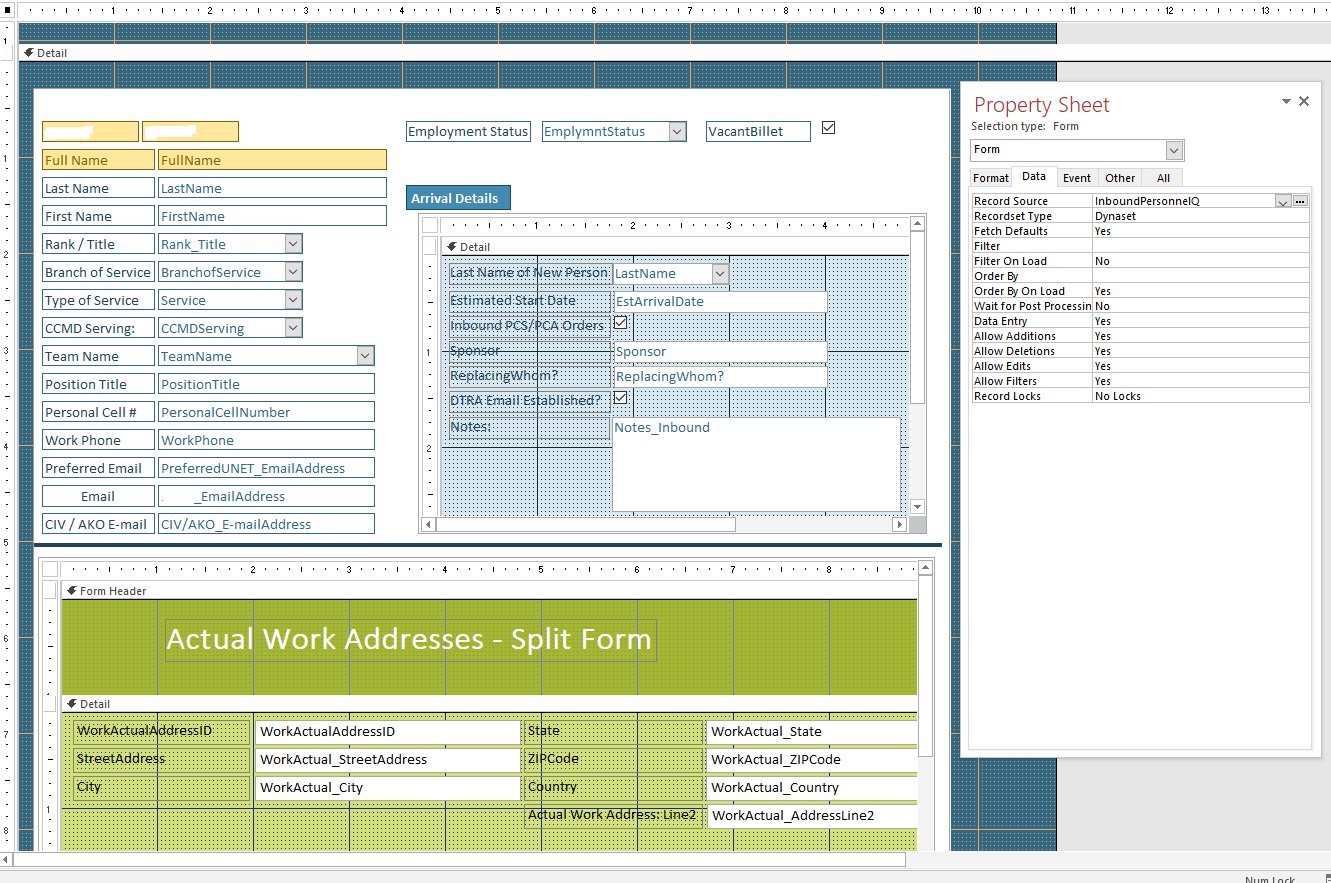
Task: Toggle the DTRA Email Established checkbox
Action: (620, 398)
